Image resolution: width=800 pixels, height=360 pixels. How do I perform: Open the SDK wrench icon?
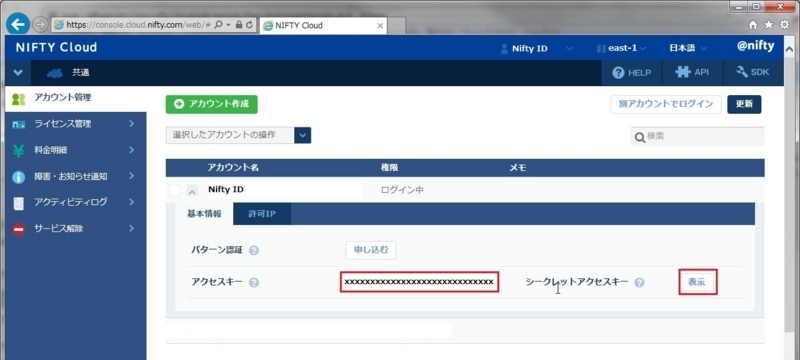(x=742, y=72)
